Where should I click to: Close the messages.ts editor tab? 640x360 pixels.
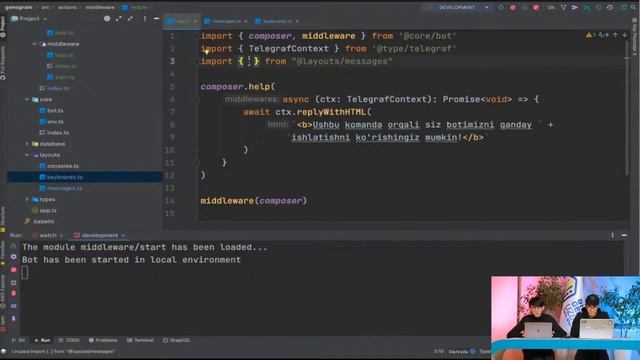(x=246, y=21)
